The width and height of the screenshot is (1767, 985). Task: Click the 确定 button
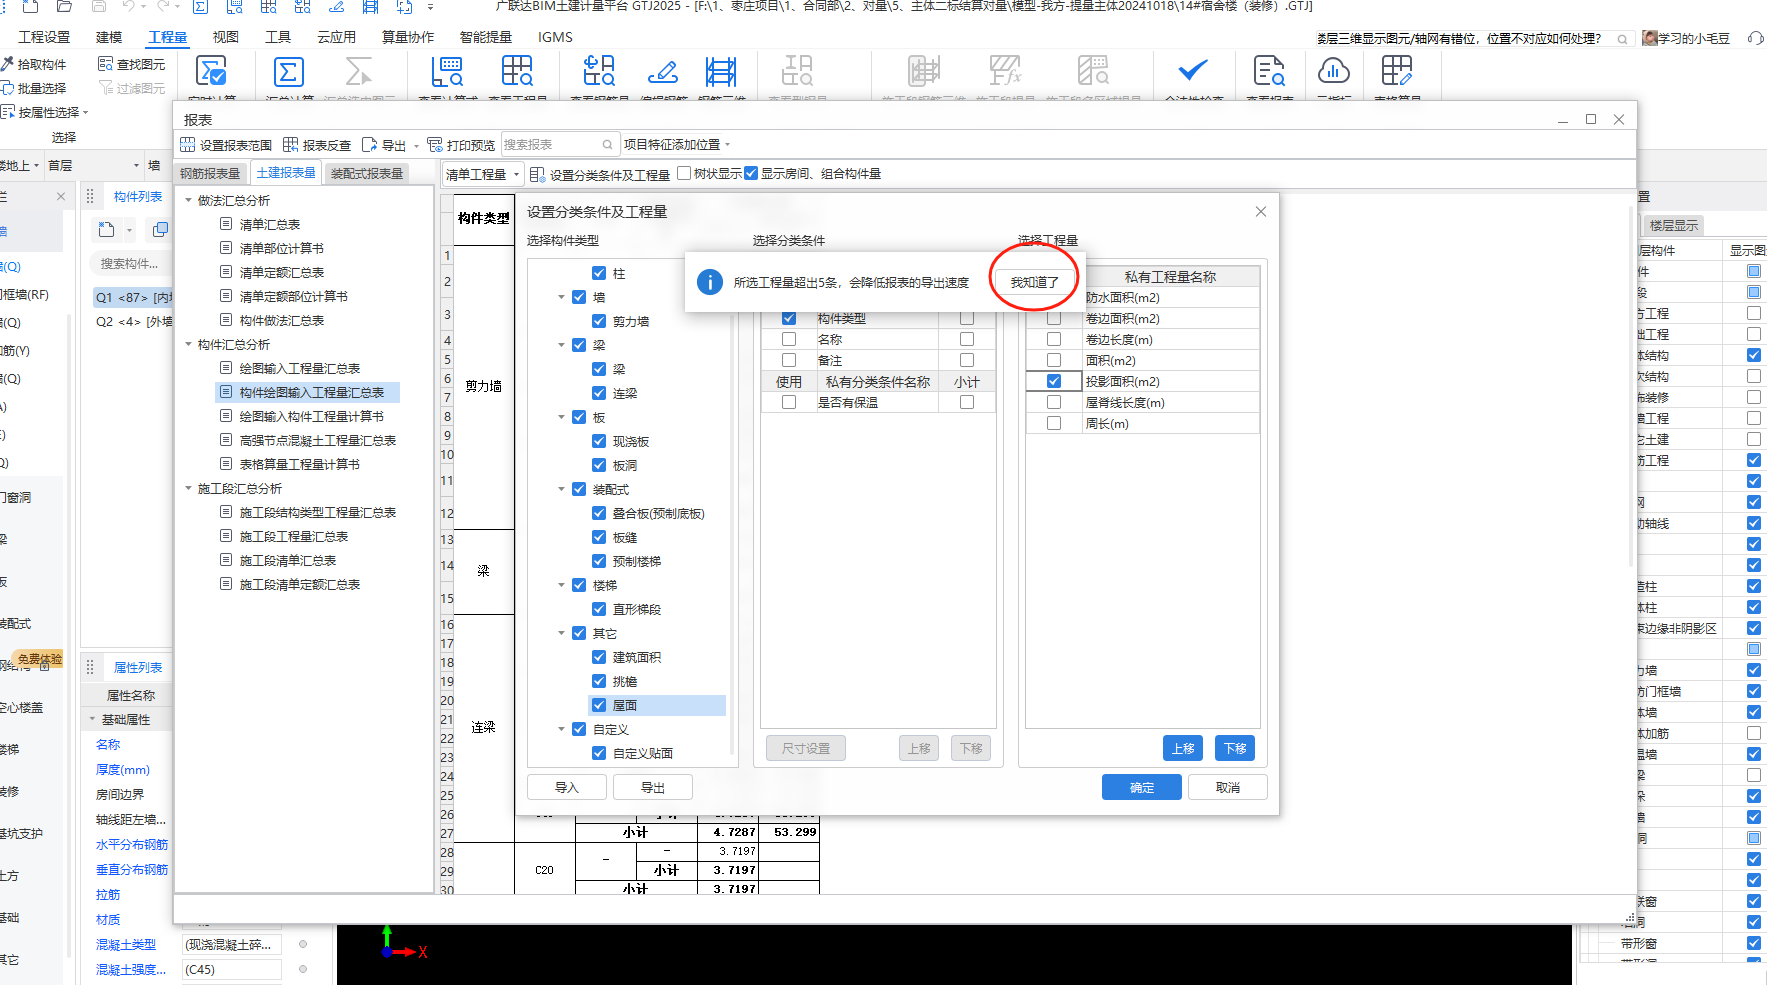pyautogui.click(x=1142, y=788)
